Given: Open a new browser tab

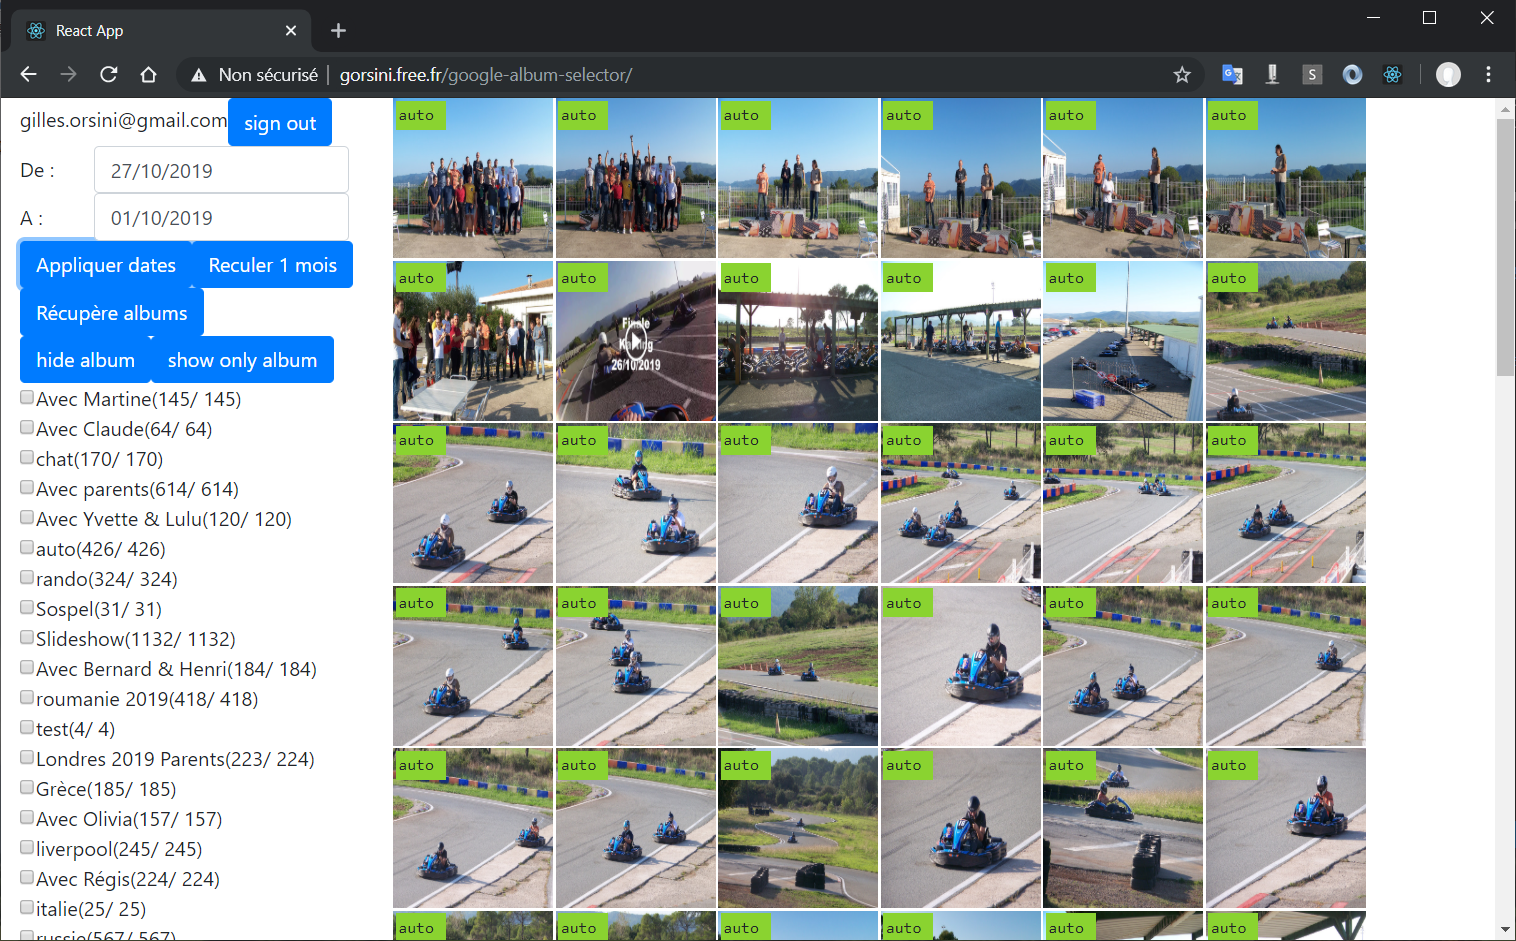Looking at the screenshot, I should click(x=338, y=31).
